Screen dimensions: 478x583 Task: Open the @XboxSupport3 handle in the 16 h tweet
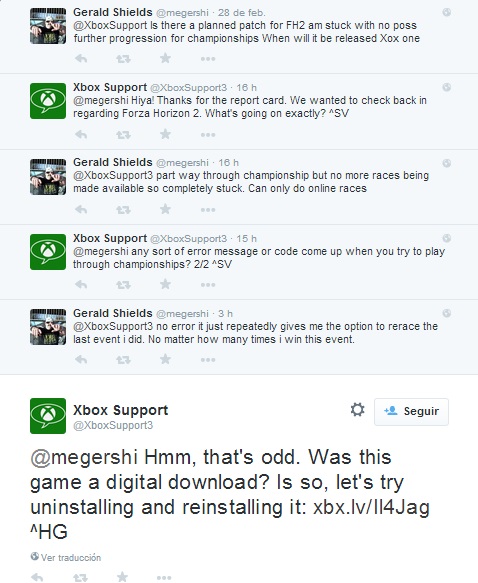point(188,88)
